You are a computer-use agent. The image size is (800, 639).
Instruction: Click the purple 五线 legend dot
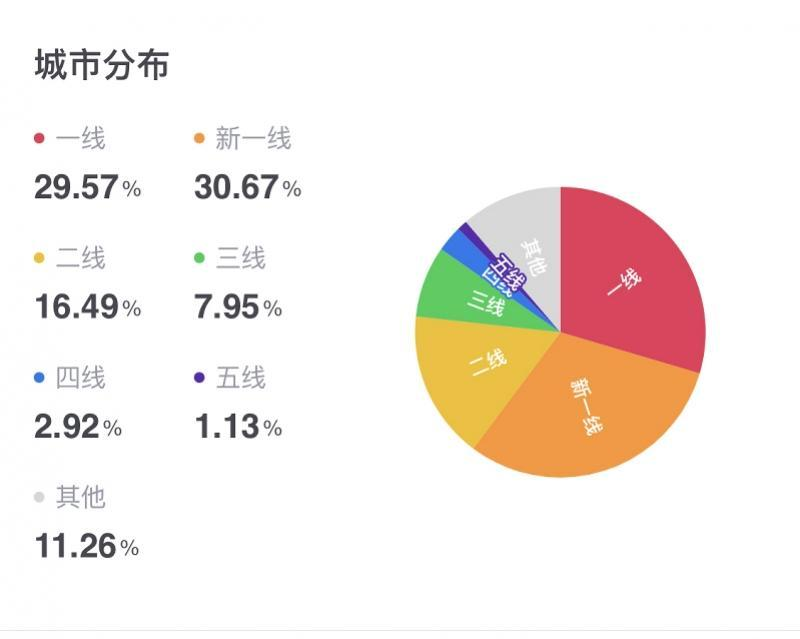199,378
